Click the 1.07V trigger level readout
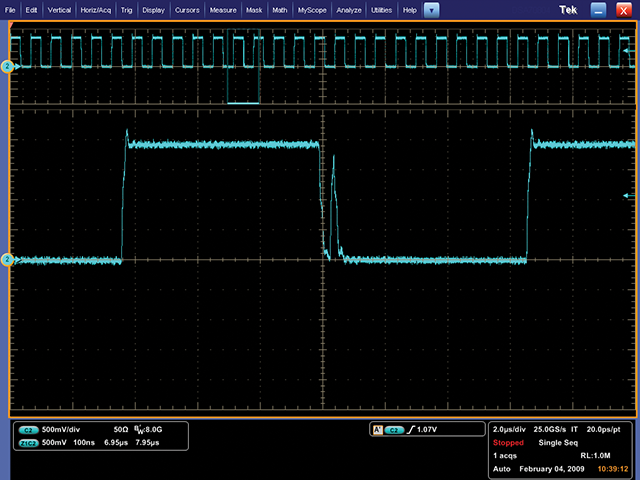Viewport: 640px width, 480px height. 430,429
